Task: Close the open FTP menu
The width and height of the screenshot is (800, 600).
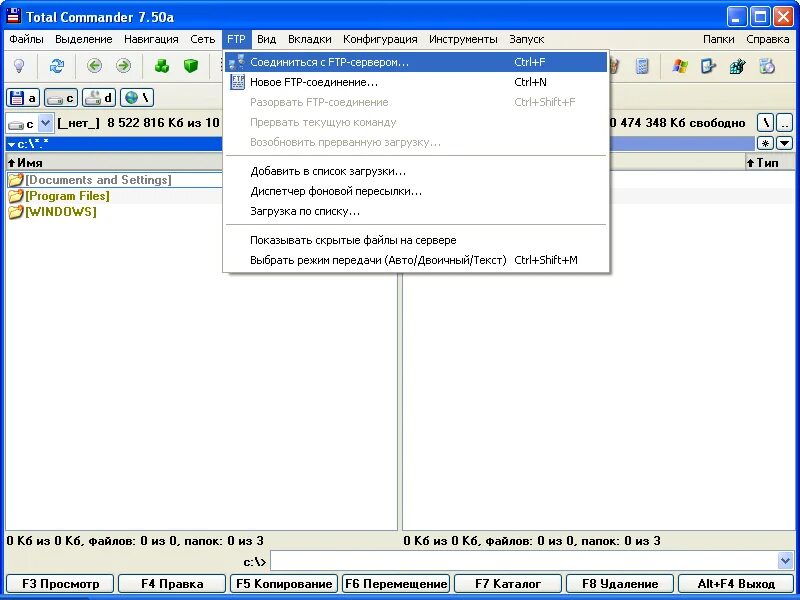Action: coord(236,39)
